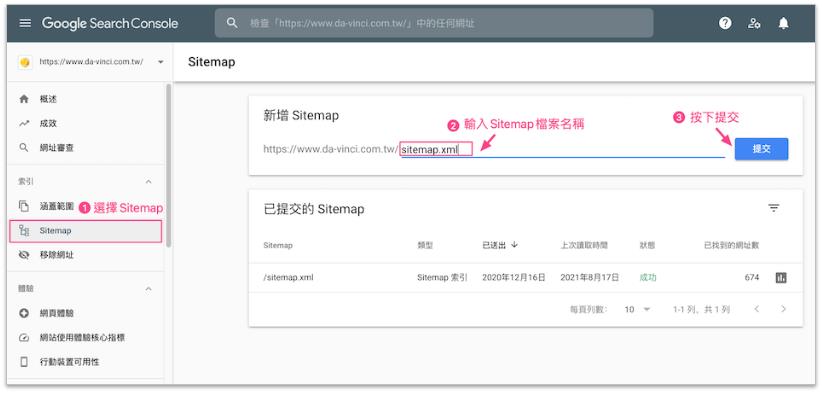Open 網址審查 URL inspection
822x393 pixels.
pos(57,148)
